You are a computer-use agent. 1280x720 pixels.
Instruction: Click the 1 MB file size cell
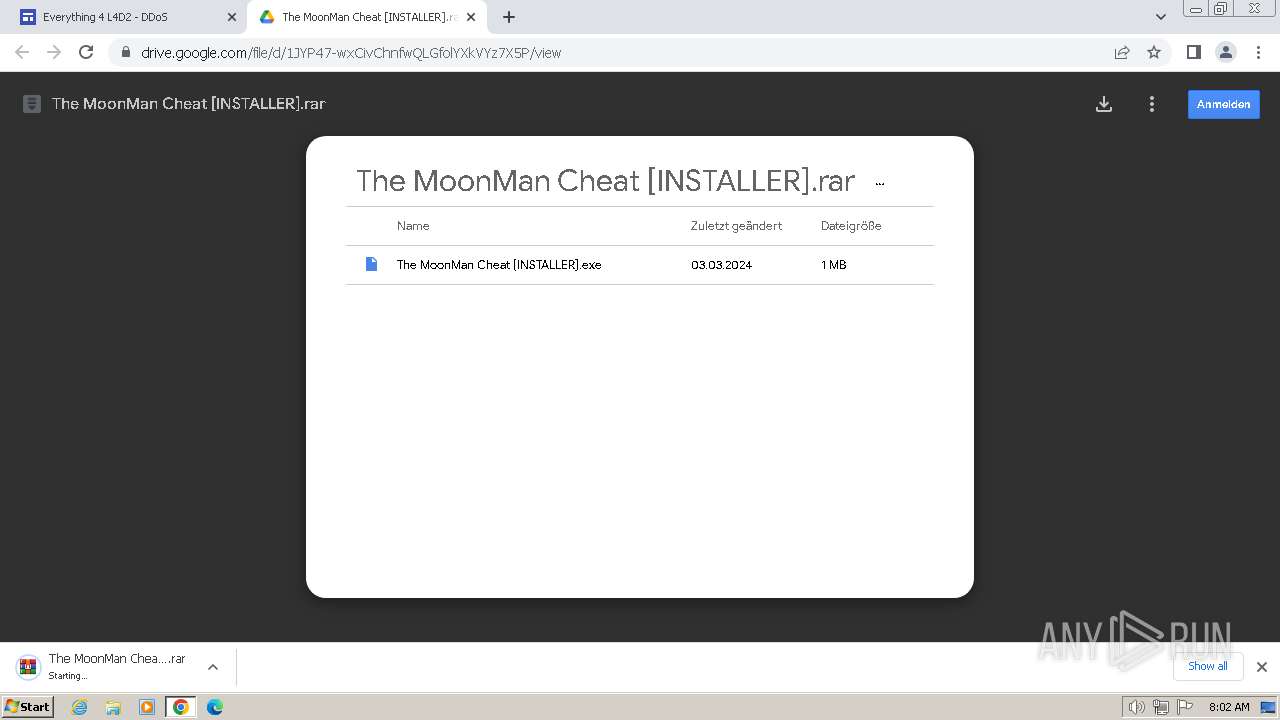point(833,265)
